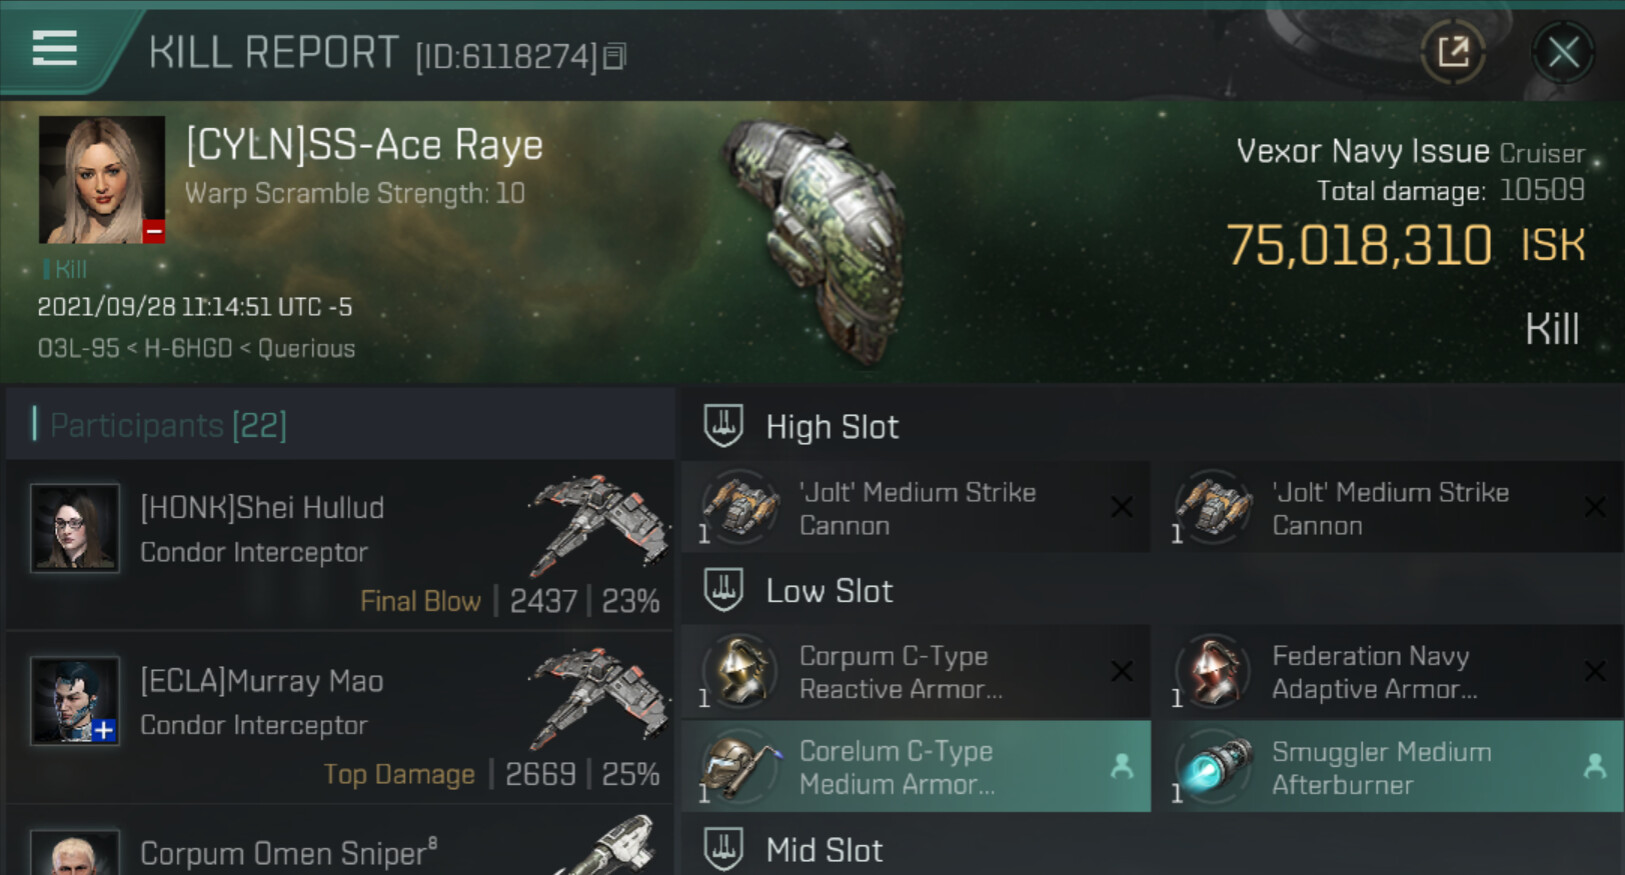
Task: Collapse the Low Slot section
Action: 828,591
